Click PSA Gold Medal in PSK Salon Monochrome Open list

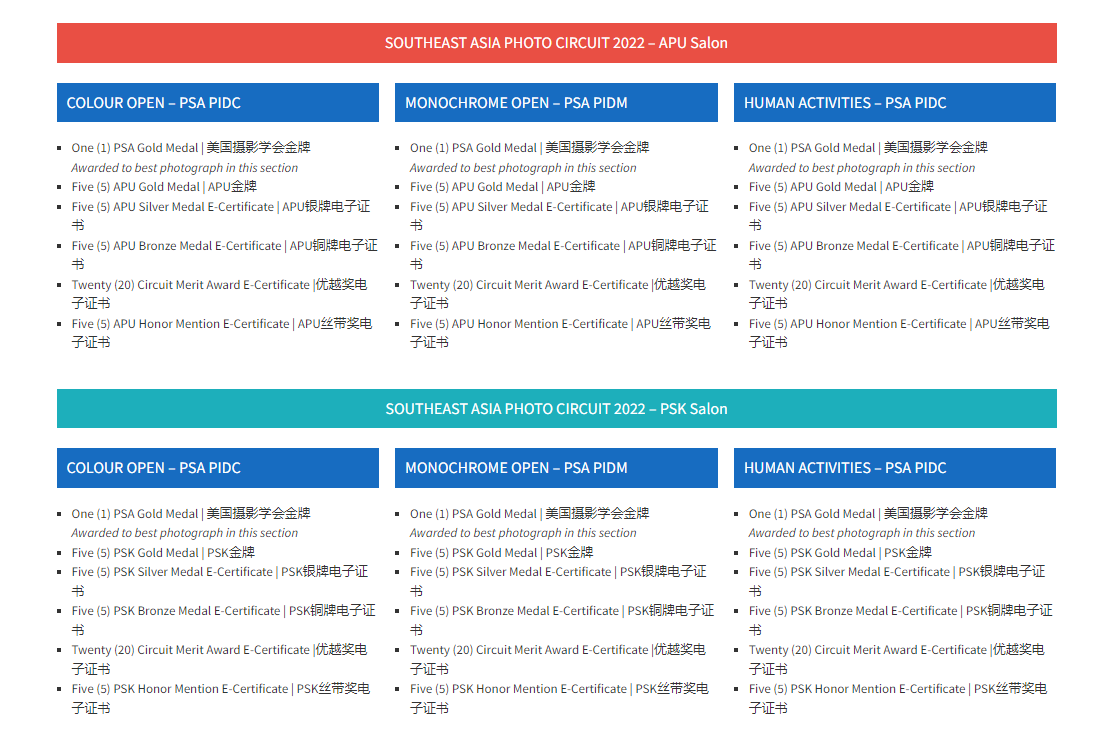click(x=530, y=514)
